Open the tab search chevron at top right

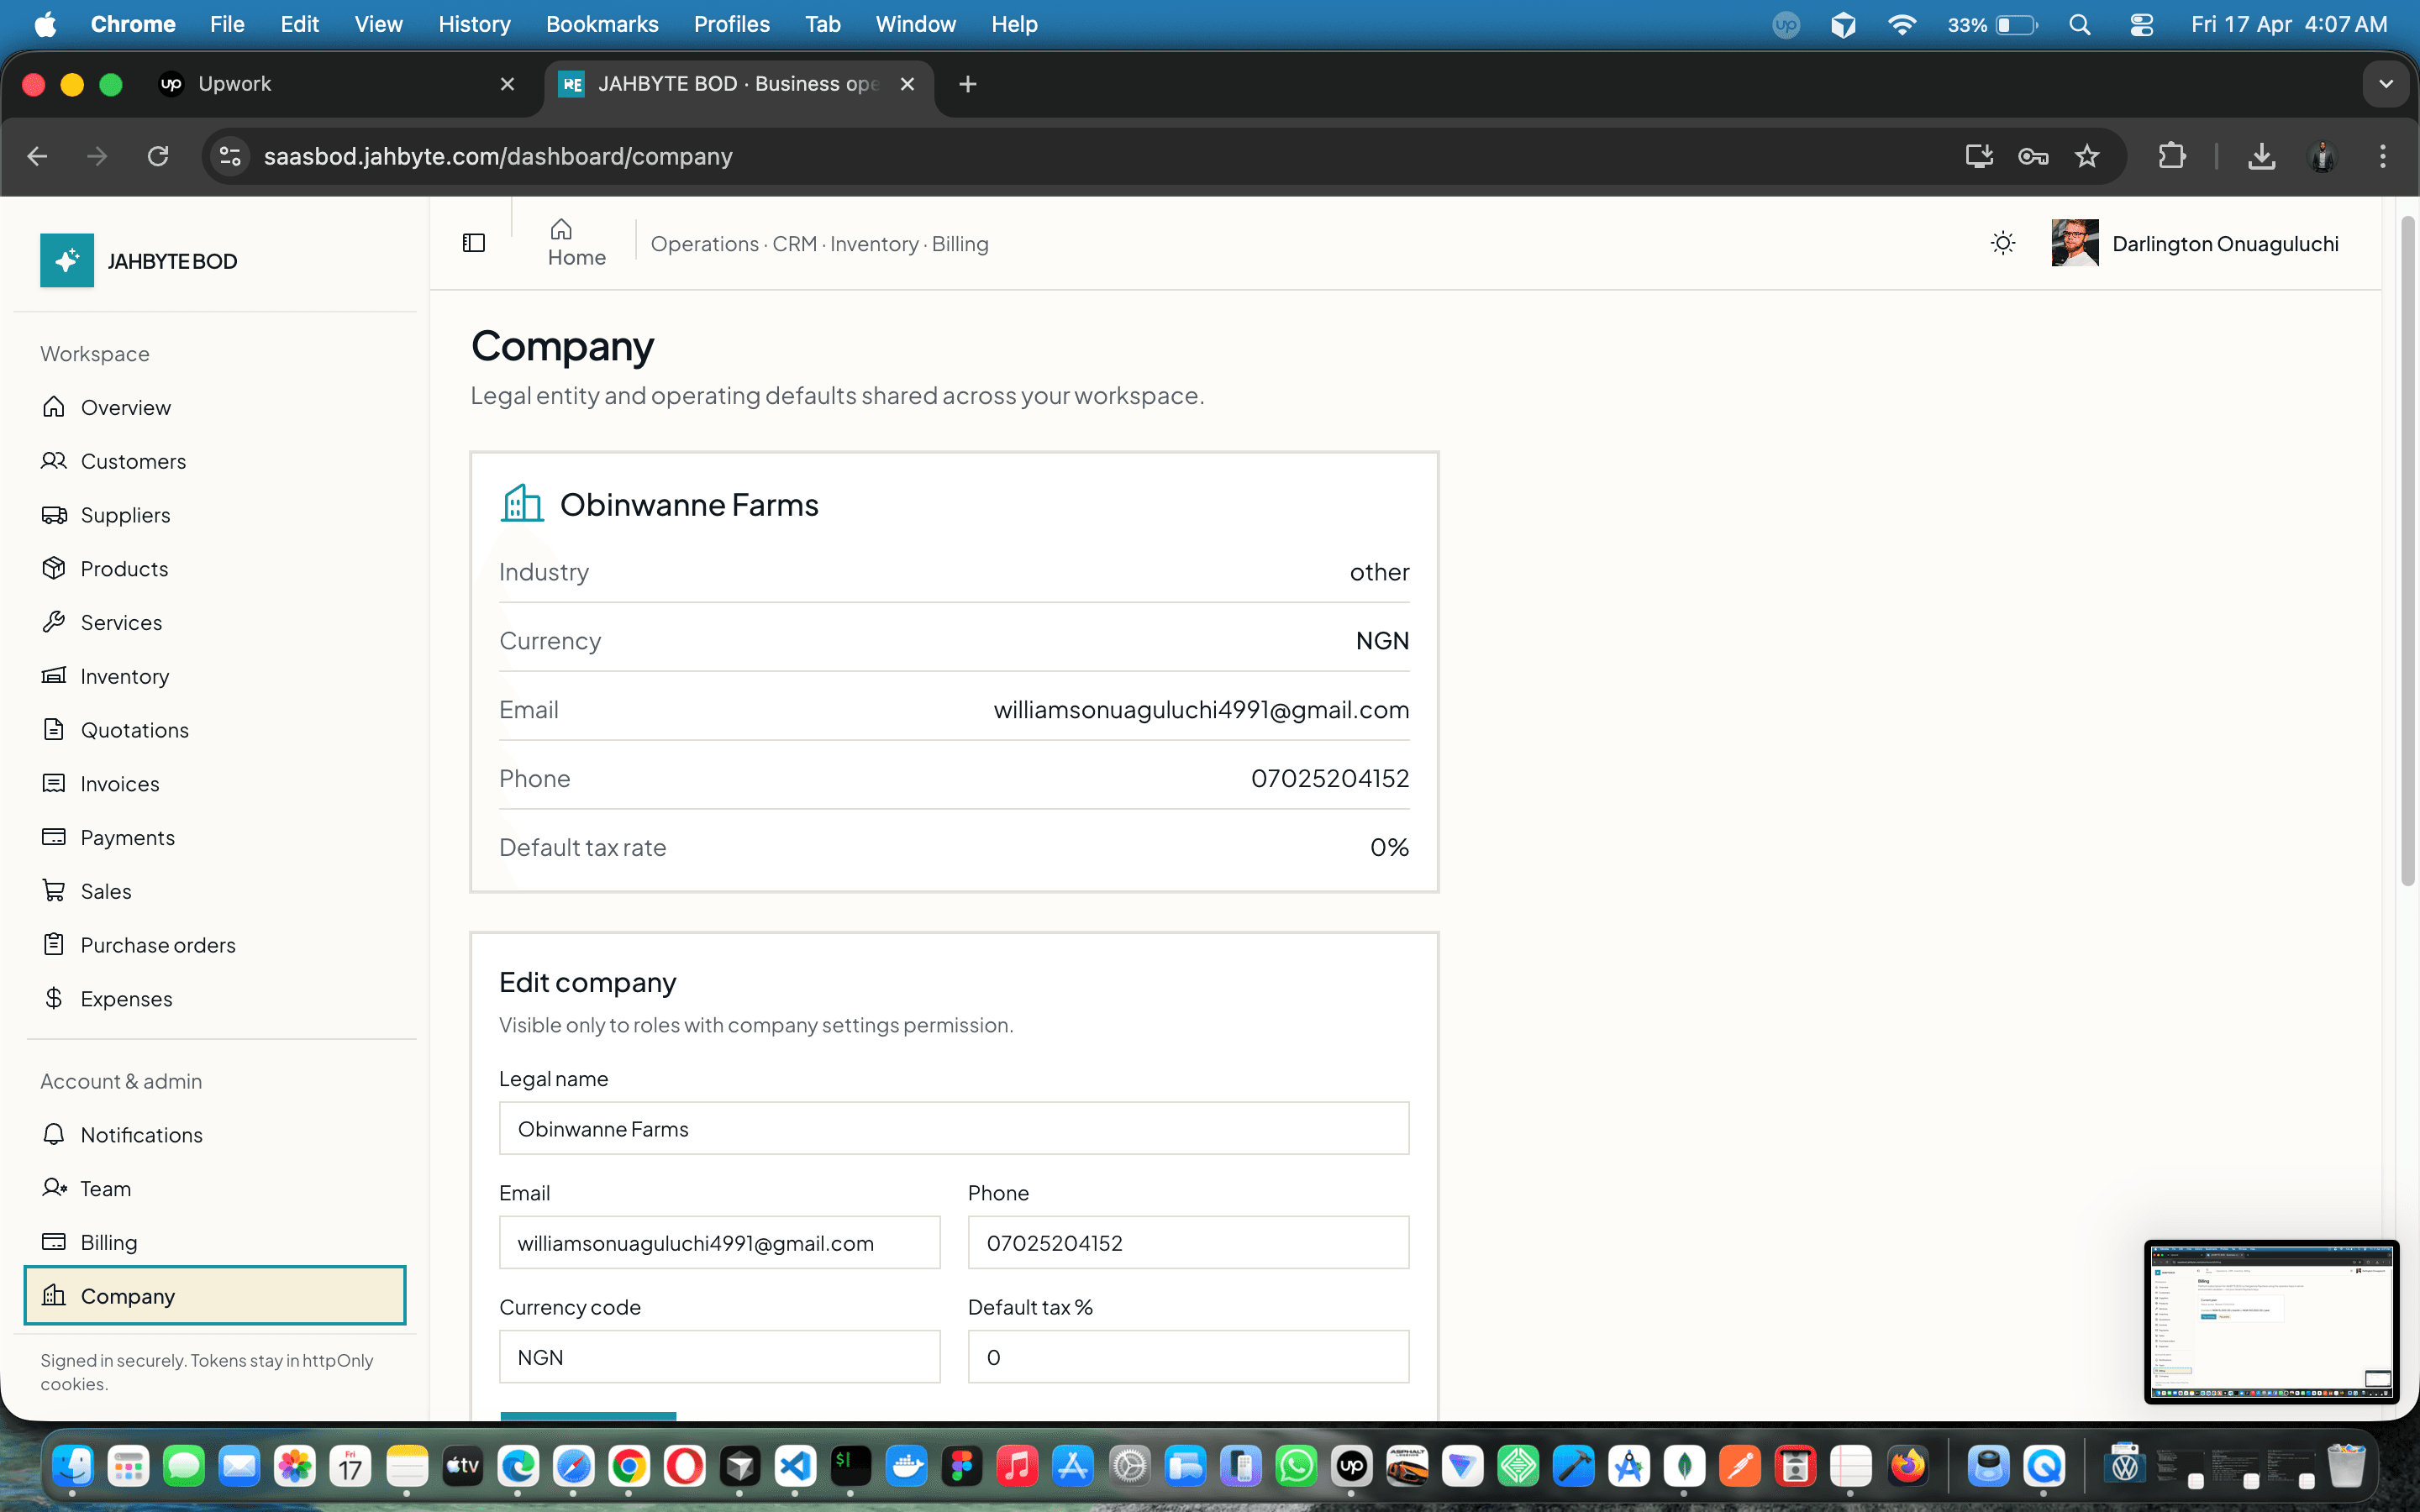2387,84
